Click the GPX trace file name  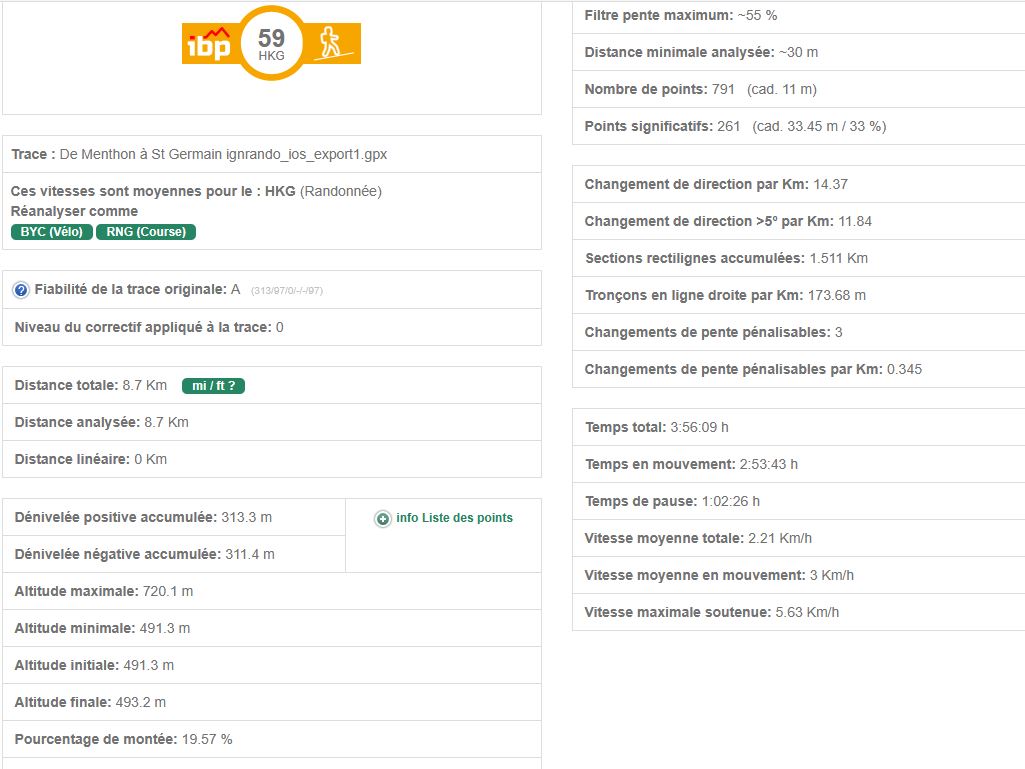coord(223,155)
